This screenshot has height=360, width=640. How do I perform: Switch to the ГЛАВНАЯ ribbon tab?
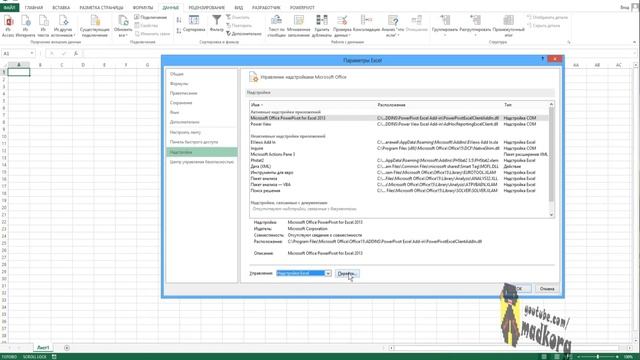[33, 8]
